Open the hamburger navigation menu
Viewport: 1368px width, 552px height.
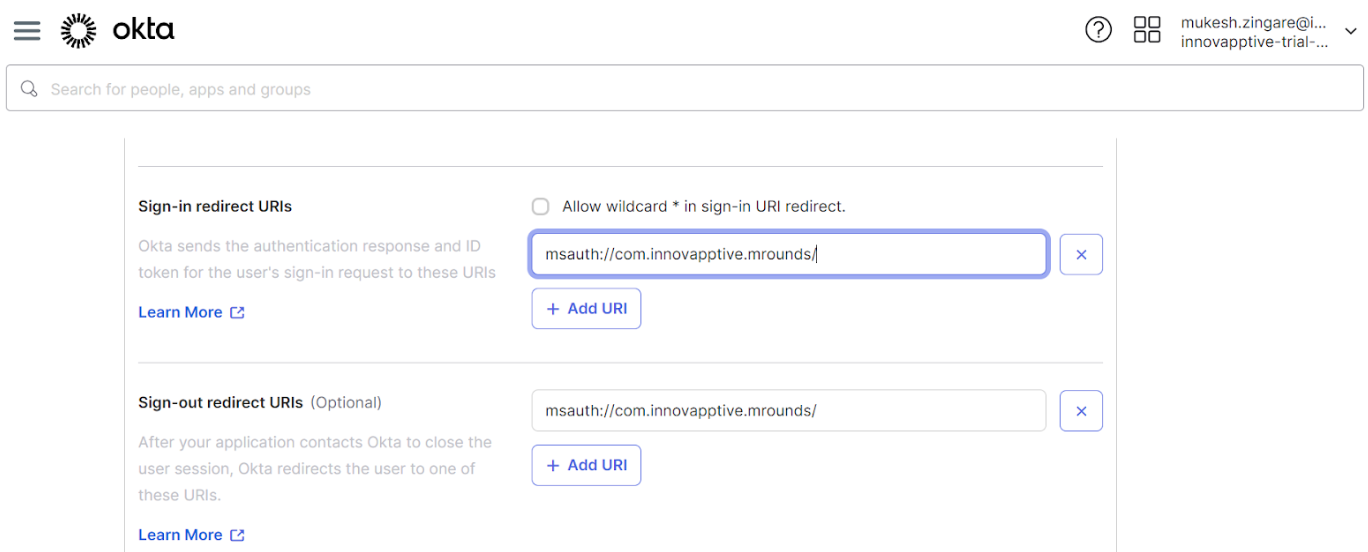tap(27, 30)
